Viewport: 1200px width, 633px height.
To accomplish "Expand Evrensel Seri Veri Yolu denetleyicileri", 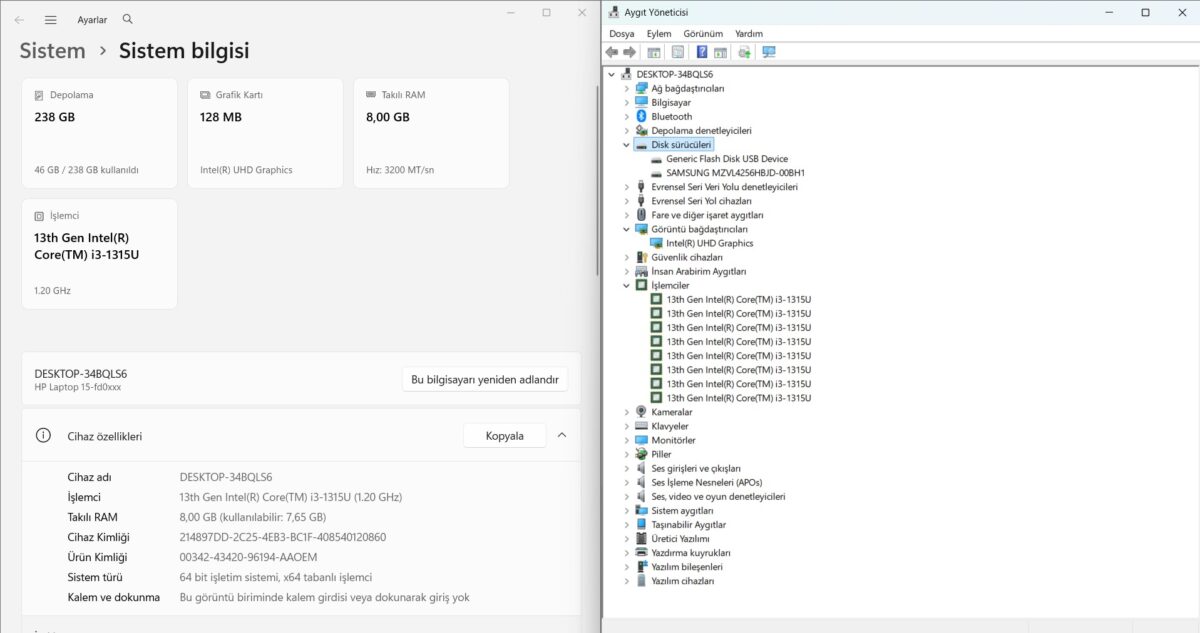I will (x=627, y=187).
